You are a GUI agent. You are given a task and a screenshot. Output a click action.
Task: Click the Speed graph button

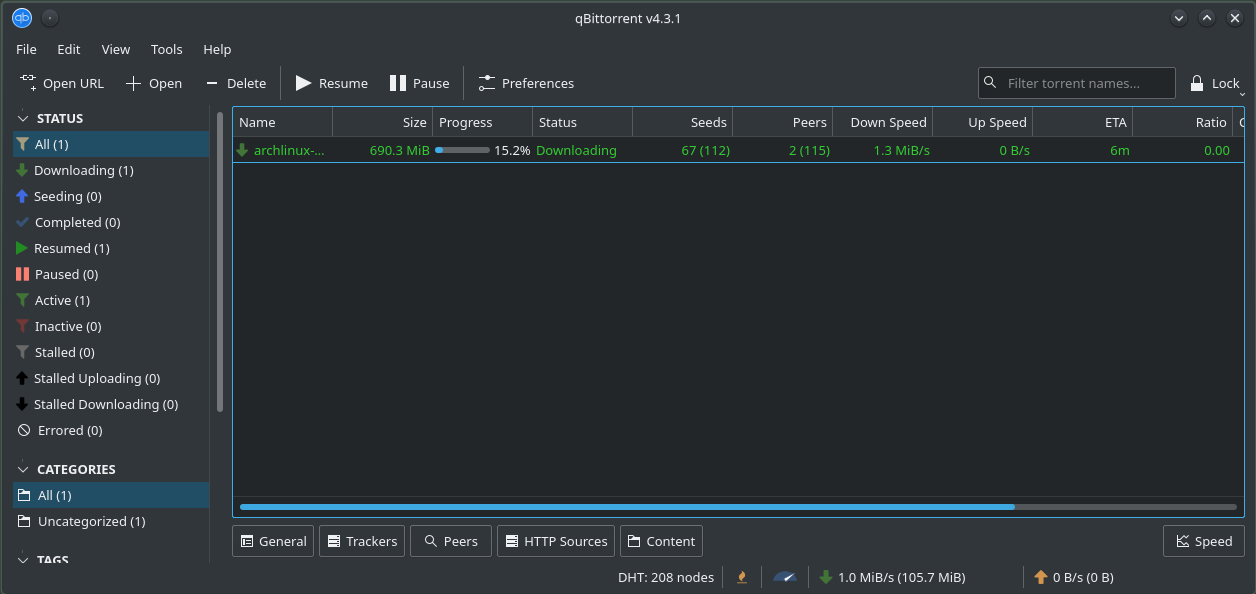tap(1203, 541)
